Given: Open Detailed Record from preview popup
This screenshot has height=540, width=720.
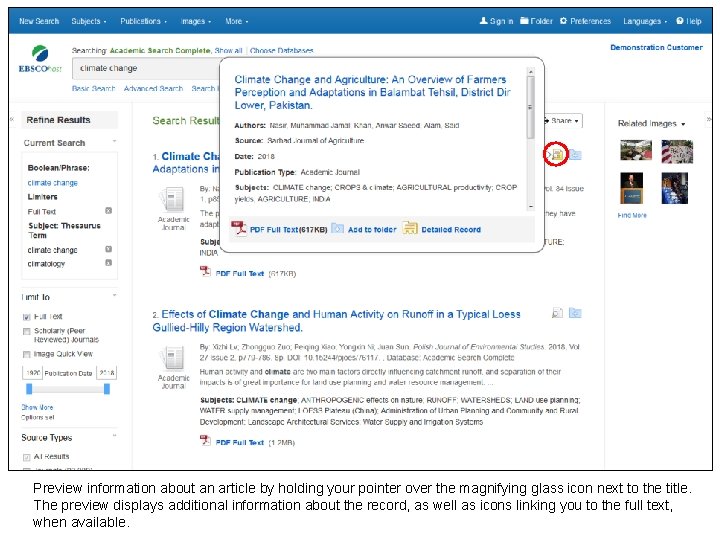Looking at the screenshot, I should [442, 229].
